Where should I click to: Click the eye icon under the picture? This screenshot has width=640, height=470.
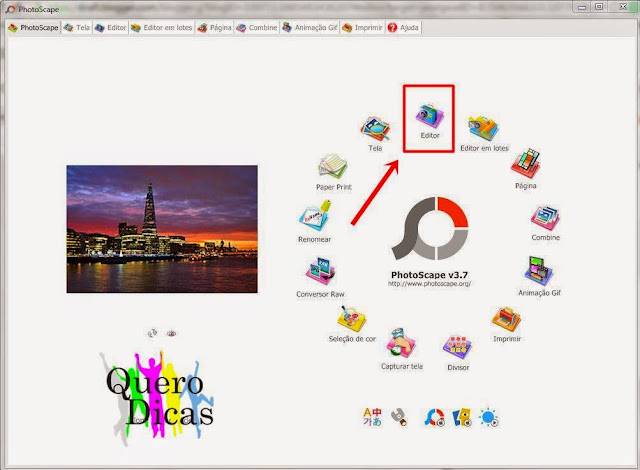tap(171, 333)
